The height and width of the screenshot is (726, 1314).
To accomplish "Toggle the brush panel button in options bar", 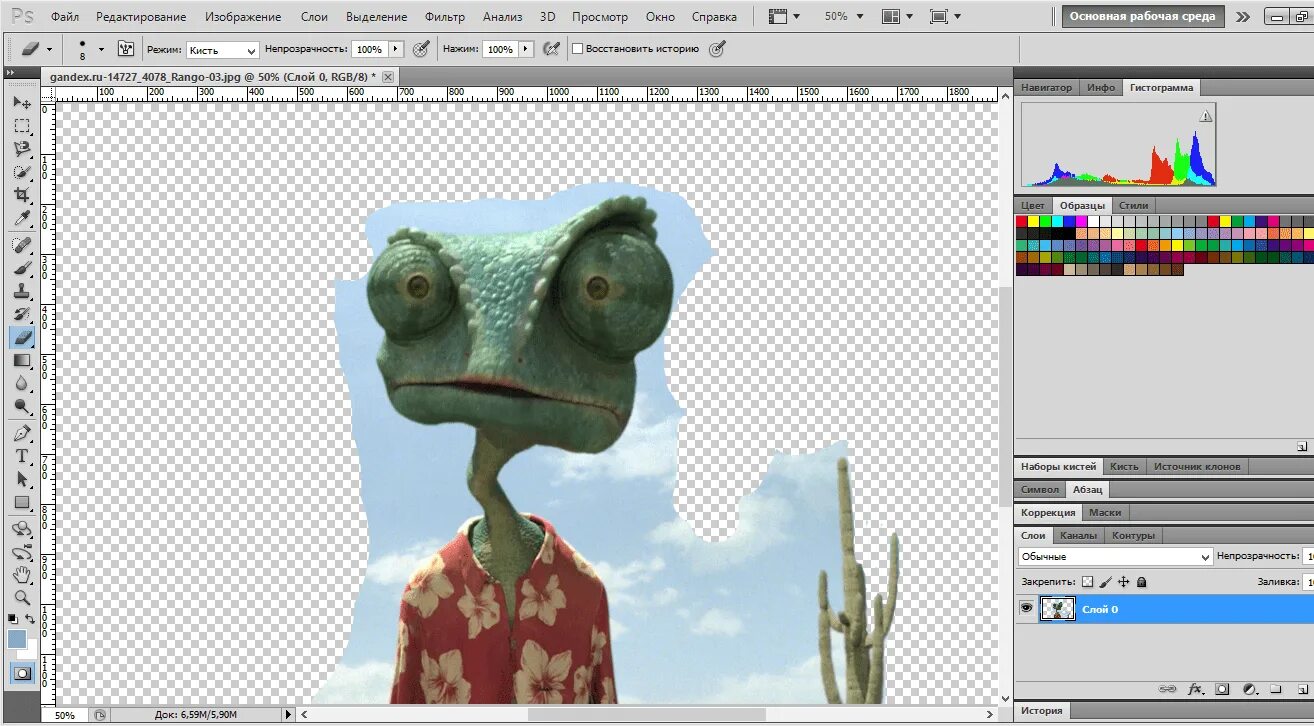I will click(x=126, y=48).
